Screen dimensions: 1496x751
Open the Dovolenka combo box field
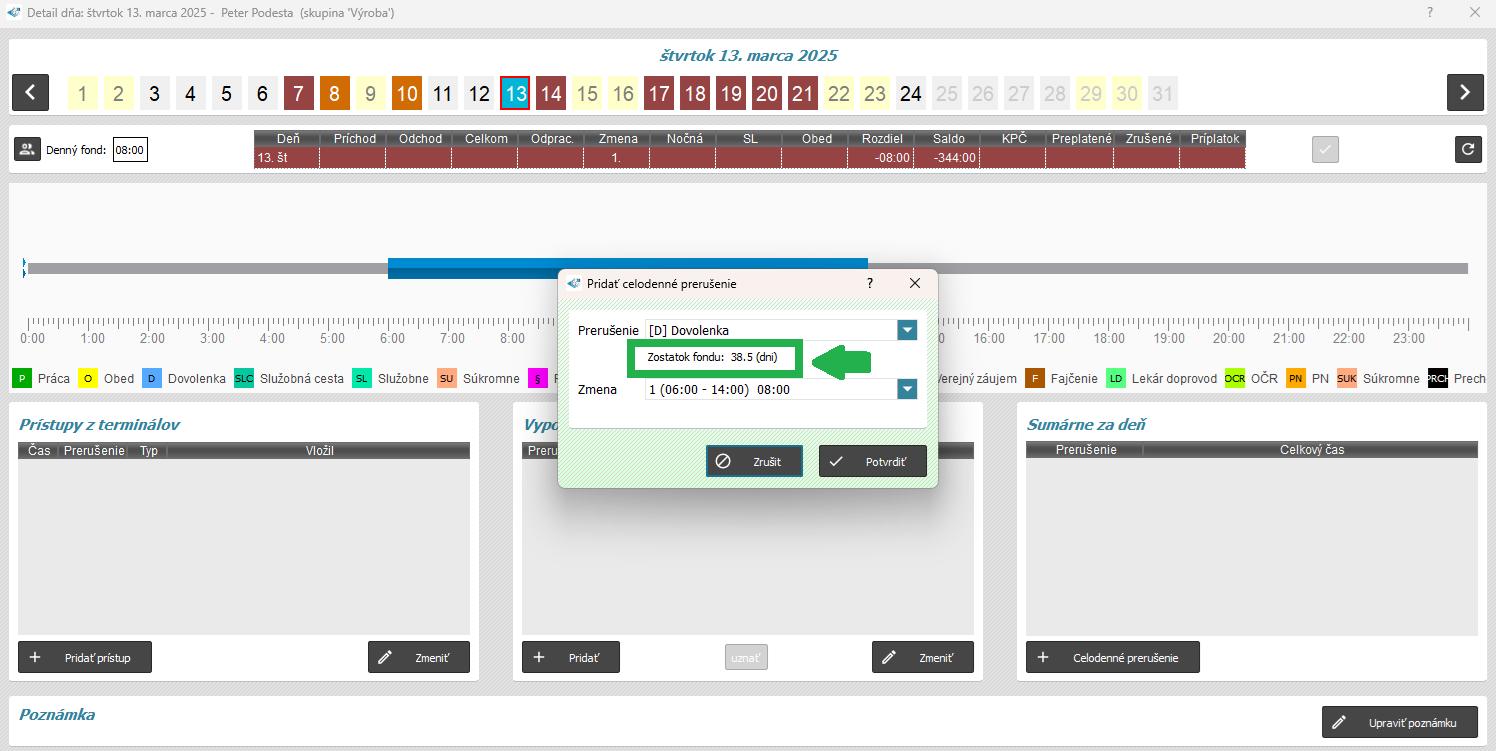click(770, 330)
